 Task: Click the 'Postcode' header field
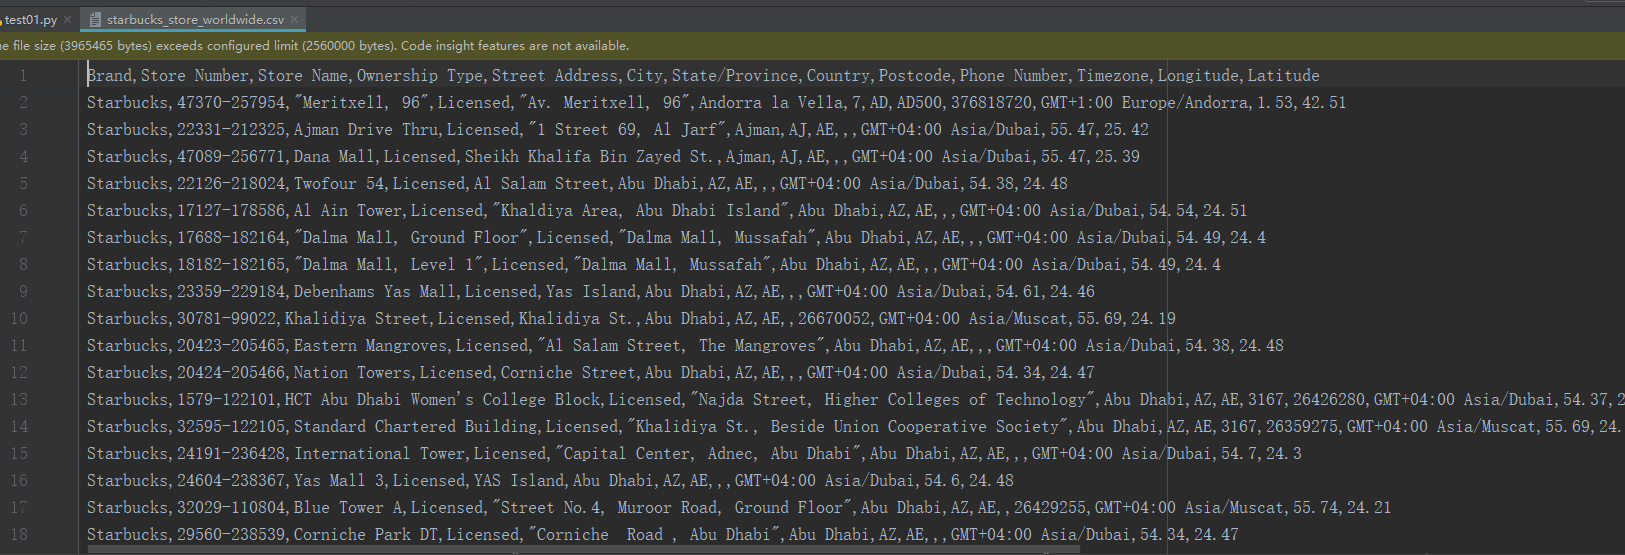pyautogui.click(x=915, y=76)
